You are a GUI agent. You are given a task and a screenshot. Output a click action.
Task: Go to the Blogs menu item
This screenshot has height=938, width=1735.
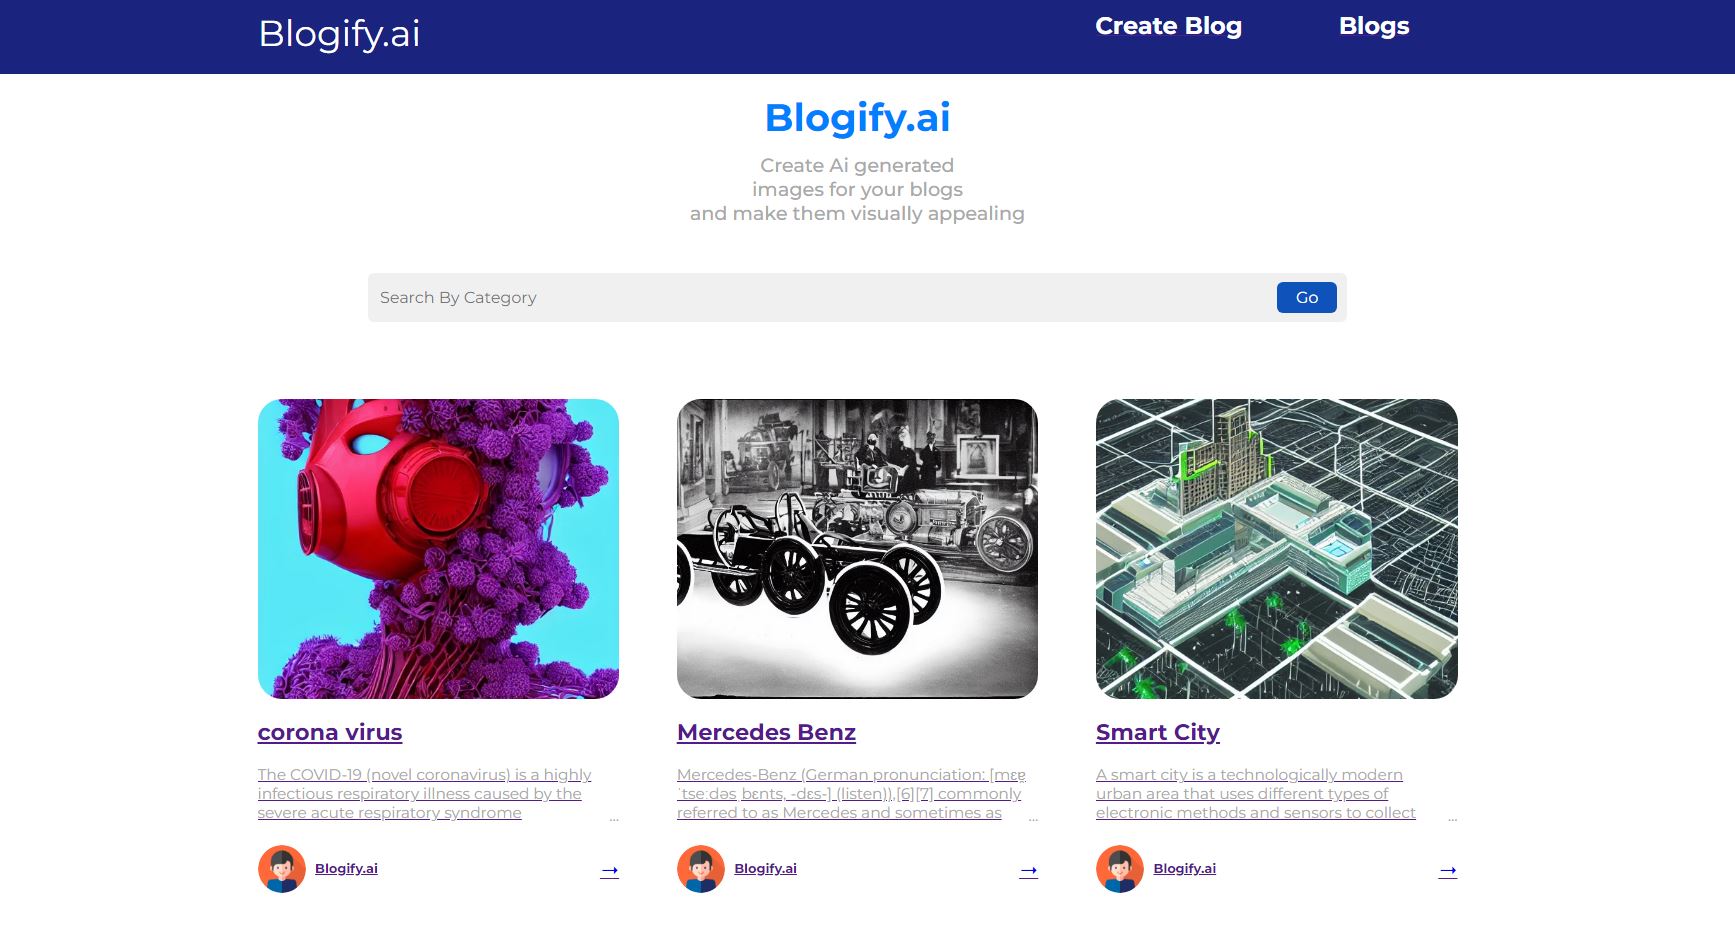(1374, 26)
